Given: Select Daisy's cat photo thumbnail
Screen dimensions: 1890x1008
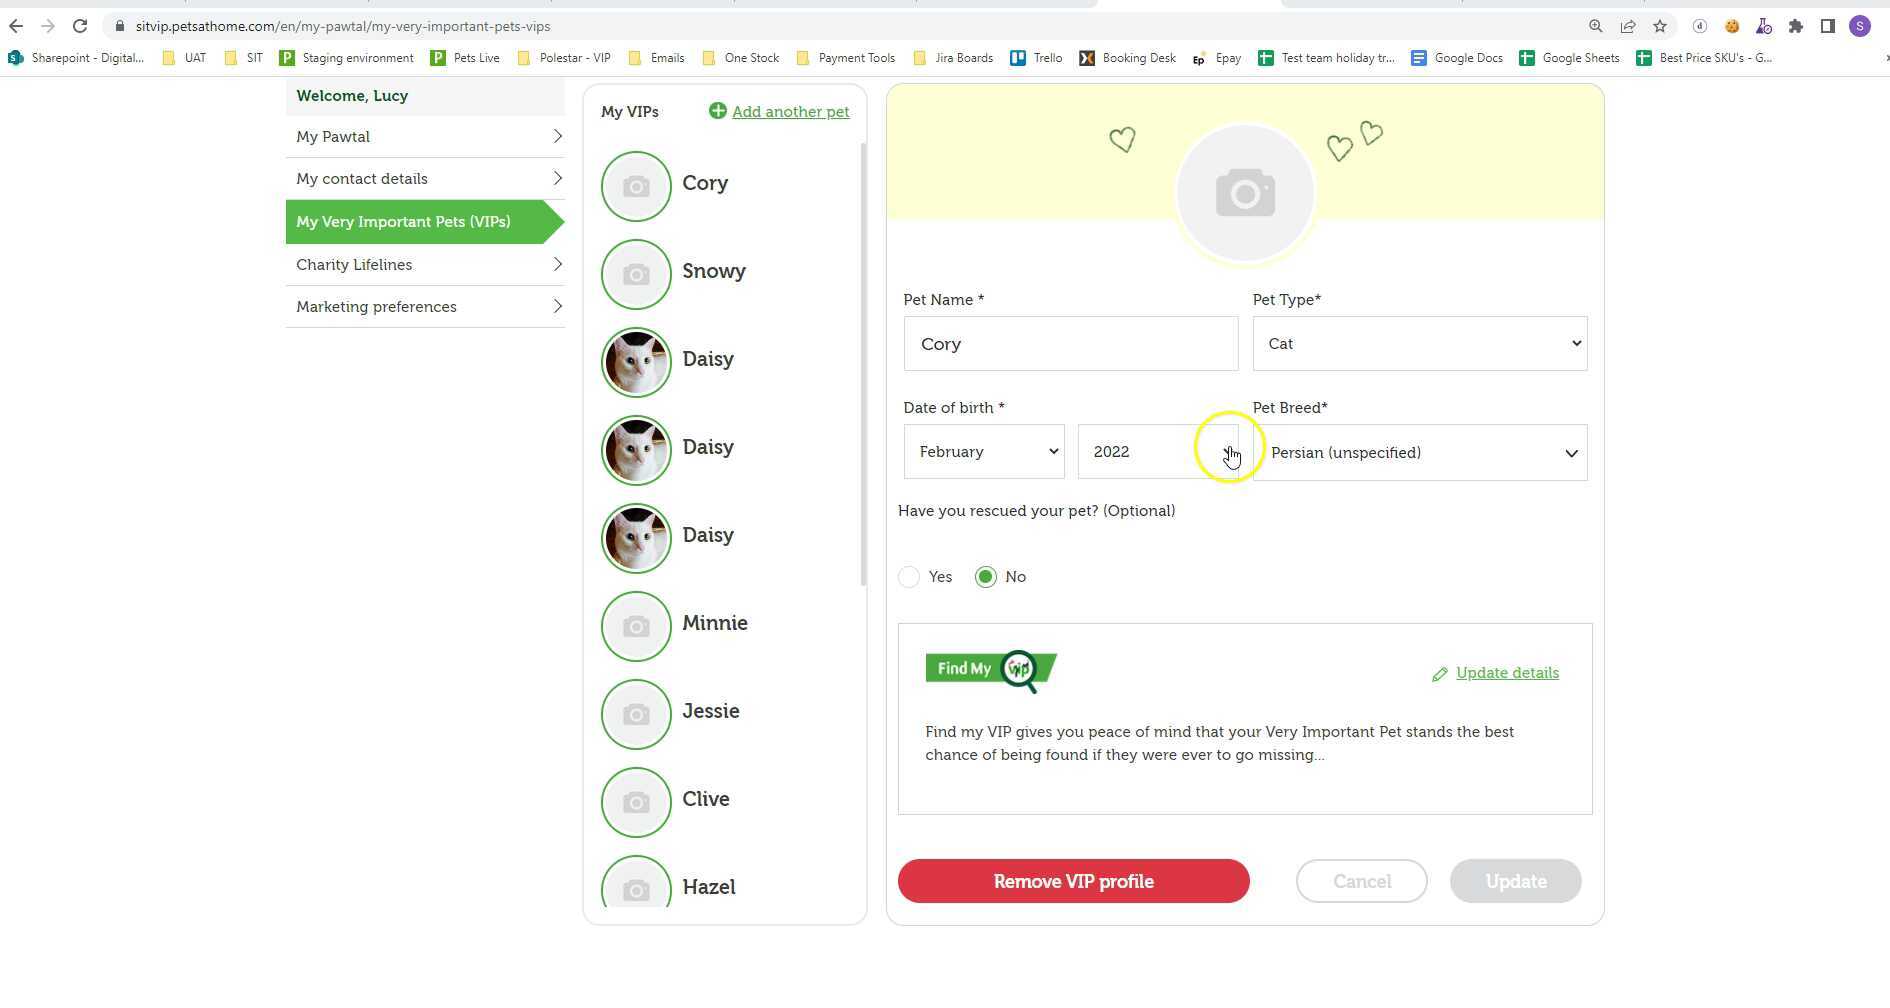Looking at the screenshot, I should (635, 362).
